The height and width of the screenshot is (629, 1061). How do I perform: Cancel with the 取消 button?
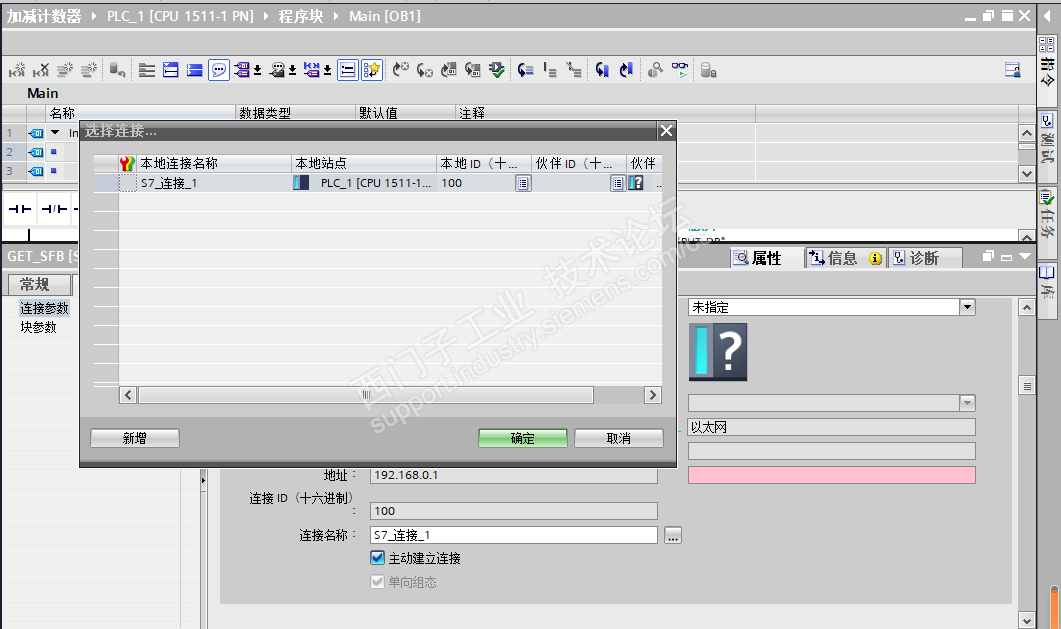pyautogui.click(x=618, y=438)
